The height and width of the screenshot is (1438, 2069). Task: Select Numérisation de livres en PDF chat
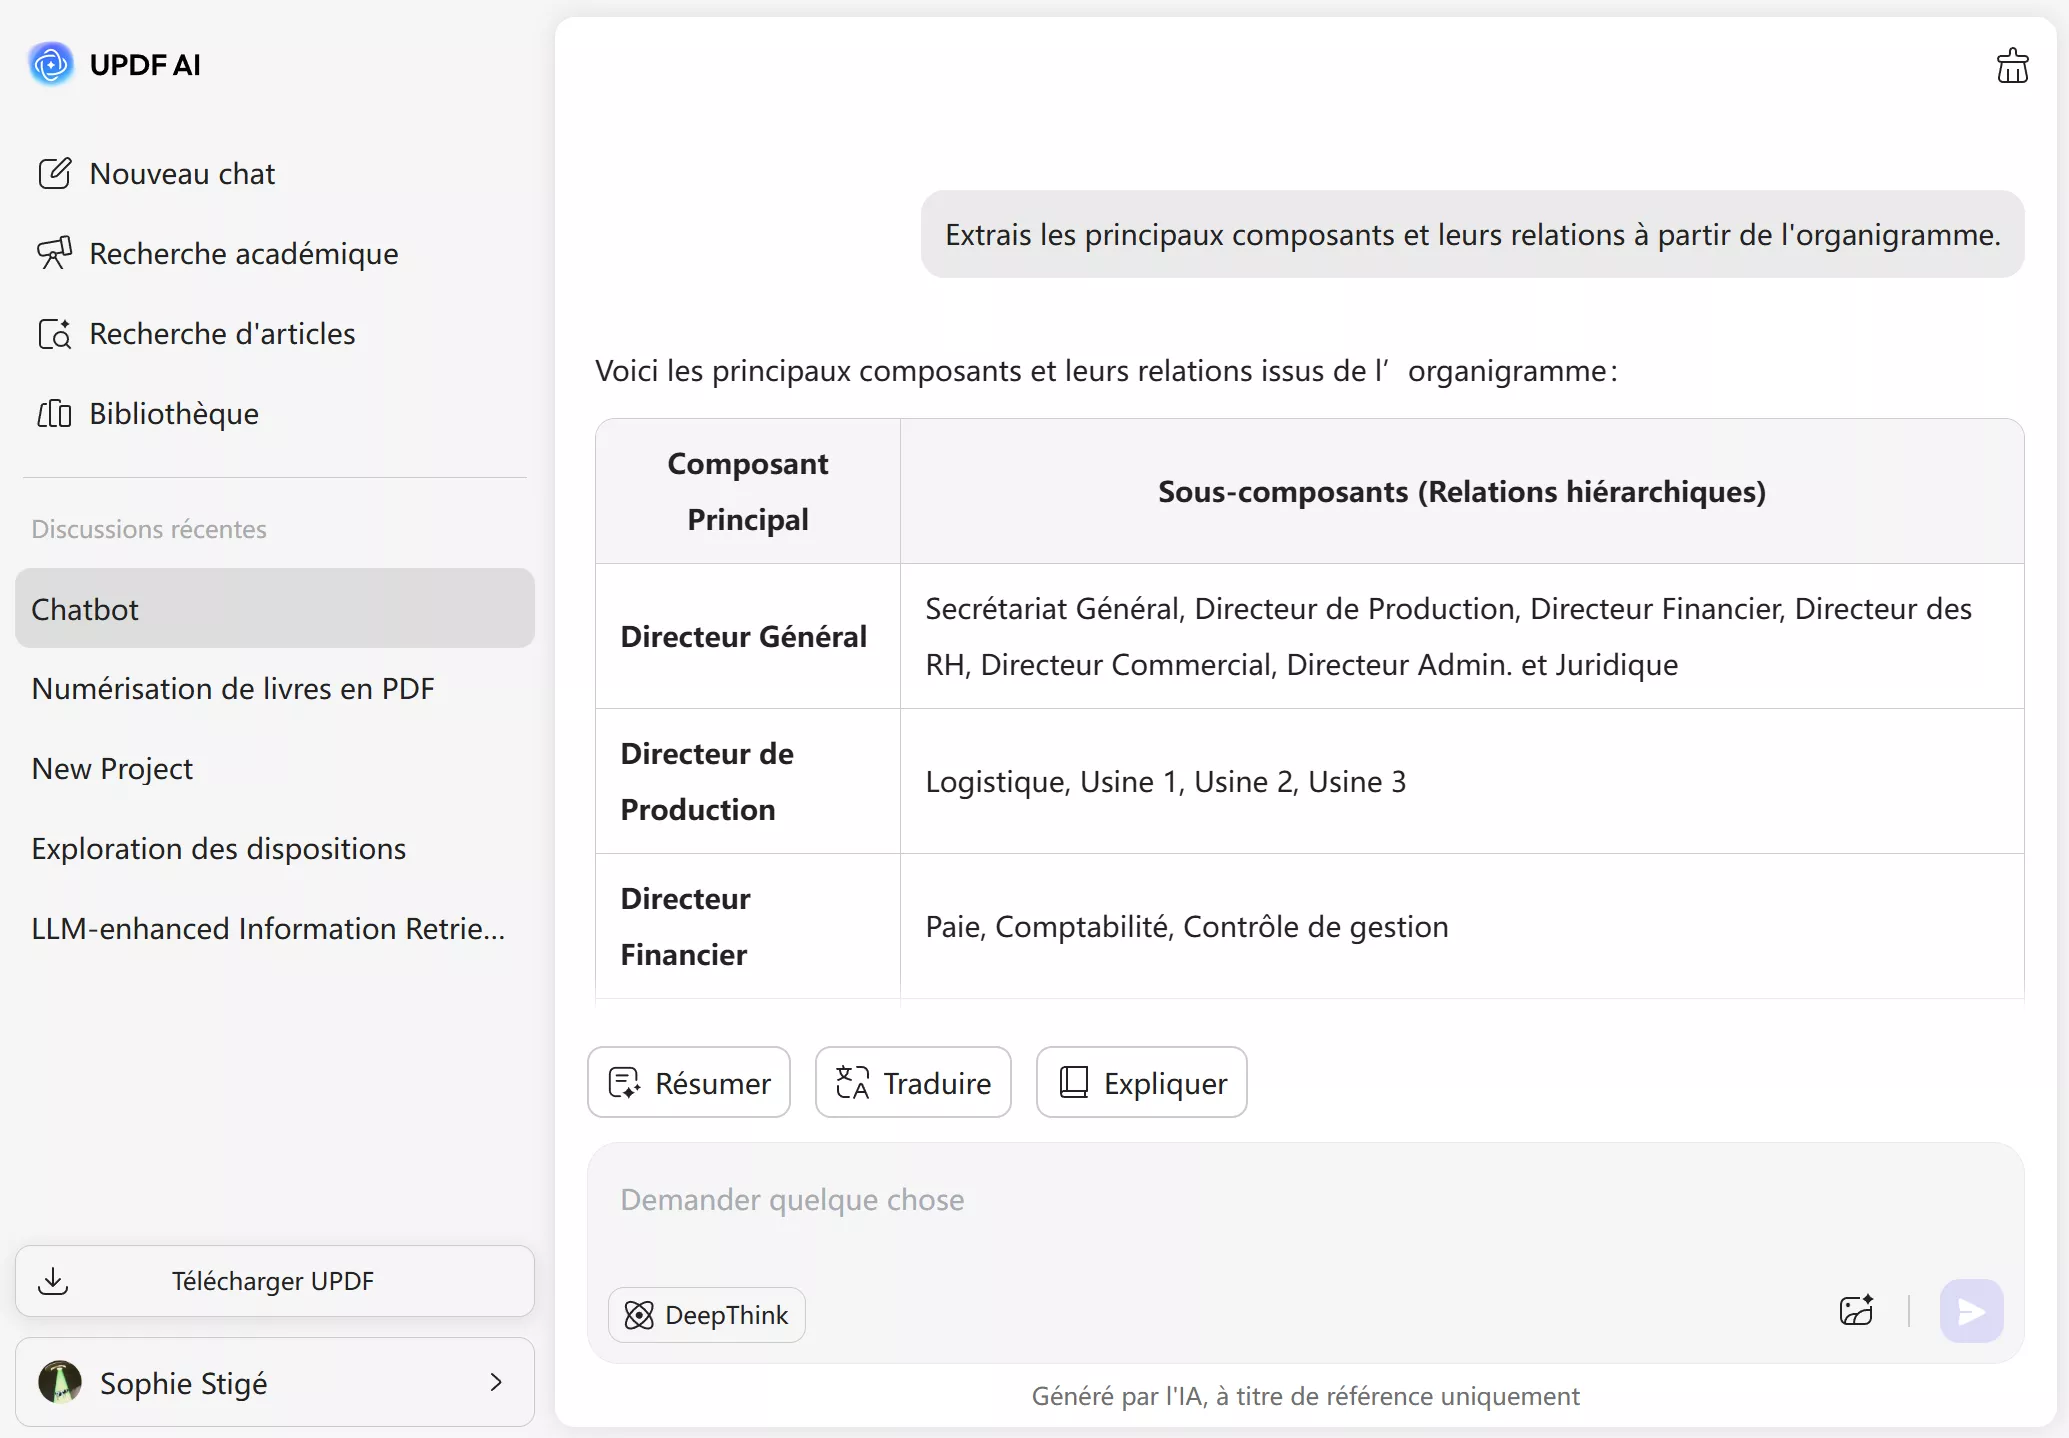(233, 688)
